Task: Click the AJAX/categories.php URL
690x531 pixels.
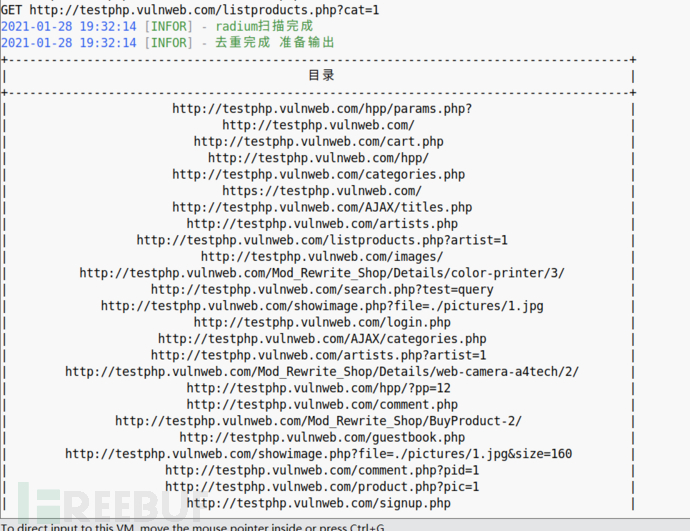Action: pyautogui.click(x=322, y=339)
